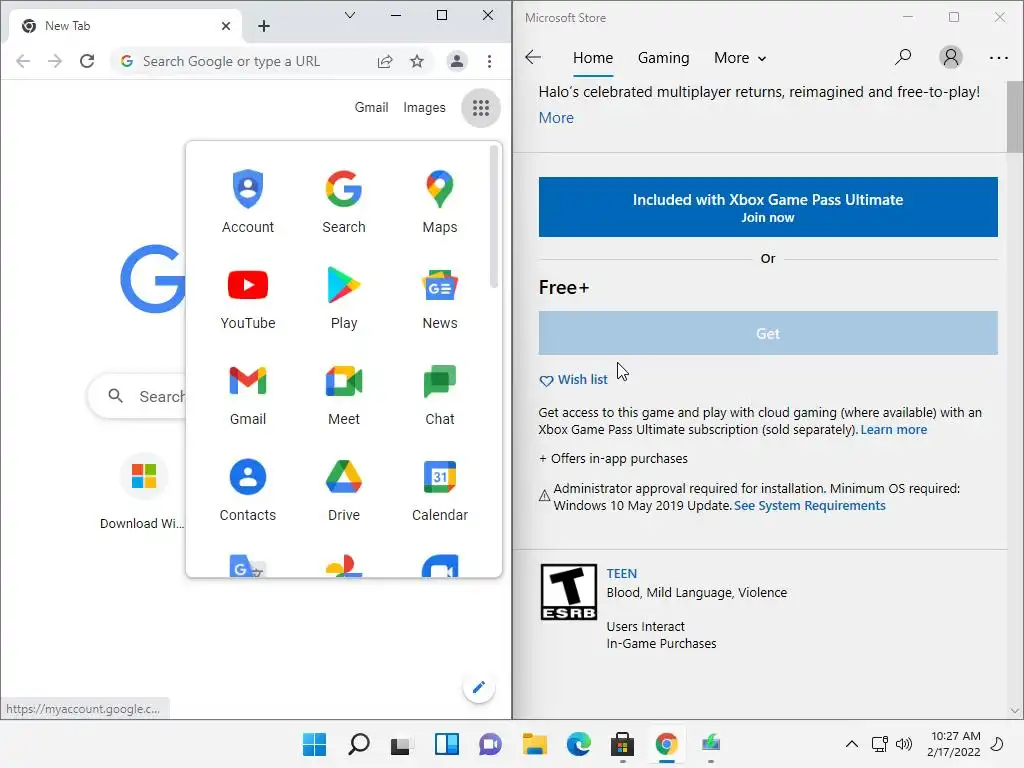Open Google Calendar app icon
1024x768 pixels.
[x=440, y=489]
